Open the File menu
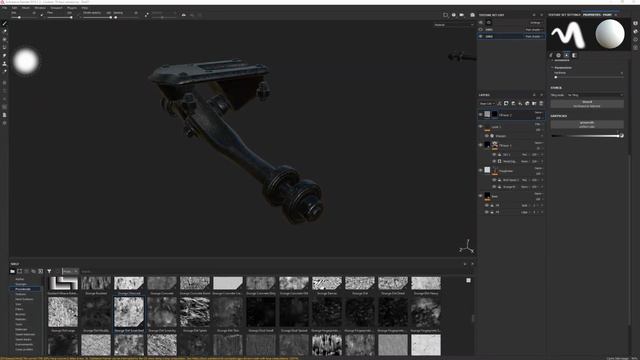The height and width of the screenshot is (360, 640). (x=4, y=8)
